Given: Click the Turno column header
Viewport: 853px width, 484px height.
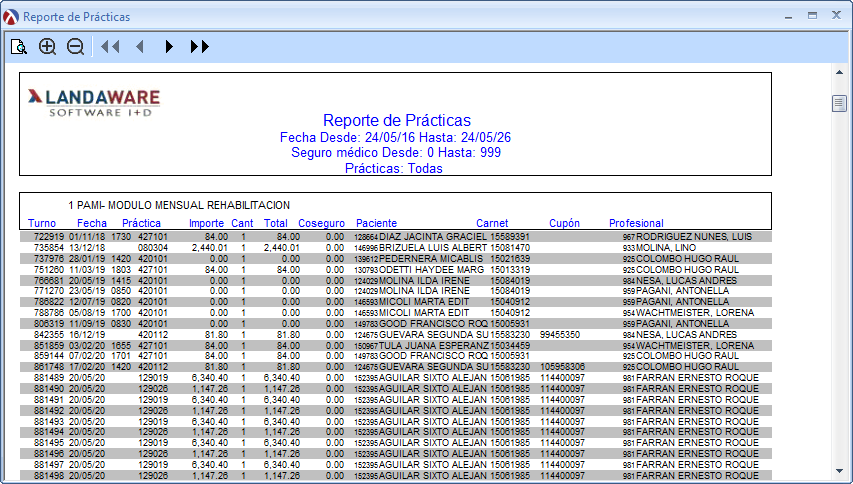Looking at the screenshot, I should point(42,223).
